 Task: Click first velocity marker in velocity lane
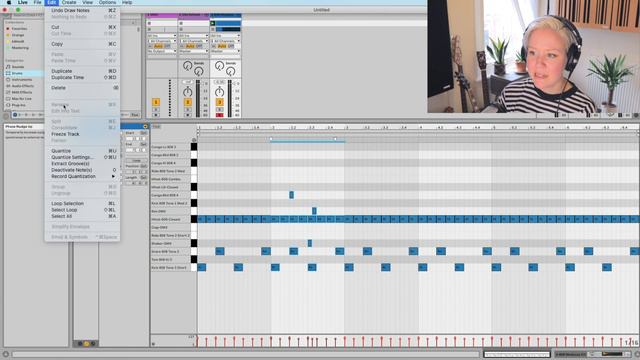point(198,341)
